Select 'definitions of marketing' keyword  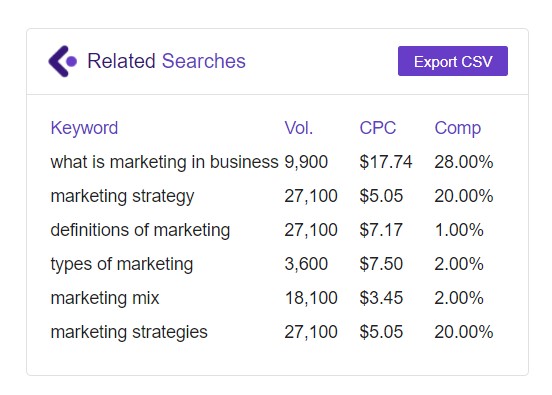[x=140, y=230]
